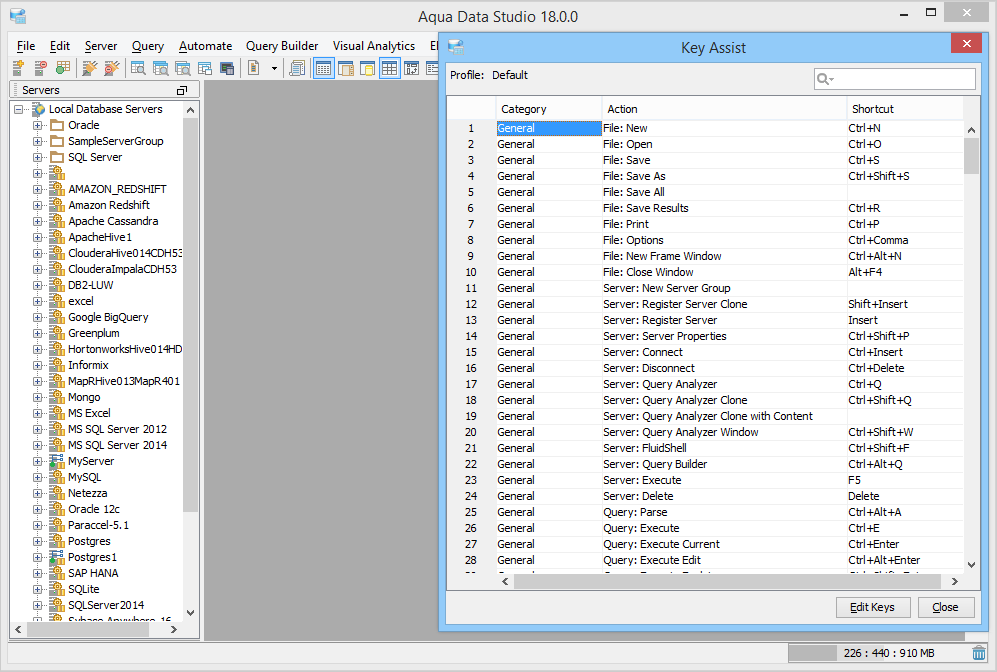
Task: Click the Close button in Key Assist
Action: (945, 607)
